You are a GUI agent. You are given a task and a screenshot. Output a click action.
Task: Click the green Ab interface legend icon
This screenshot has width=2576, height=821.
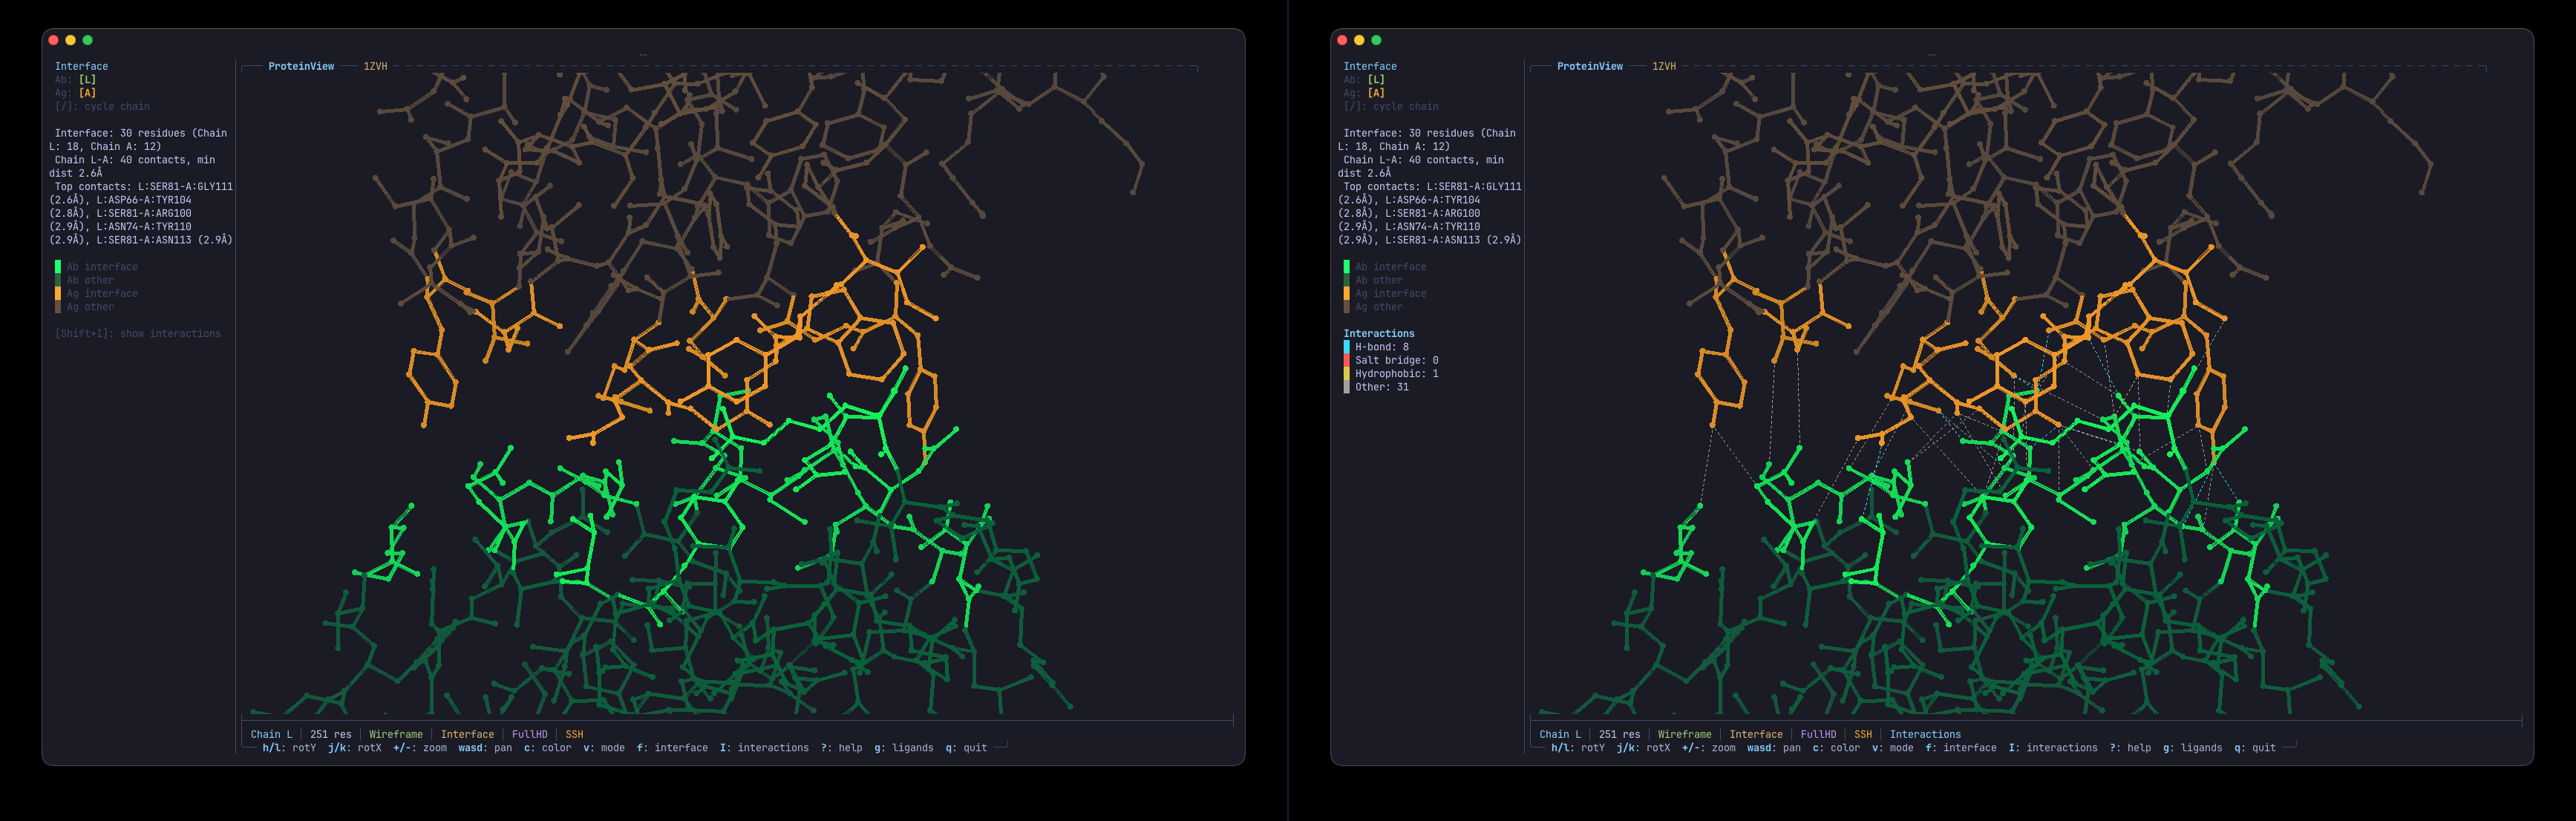pos(57,266)
